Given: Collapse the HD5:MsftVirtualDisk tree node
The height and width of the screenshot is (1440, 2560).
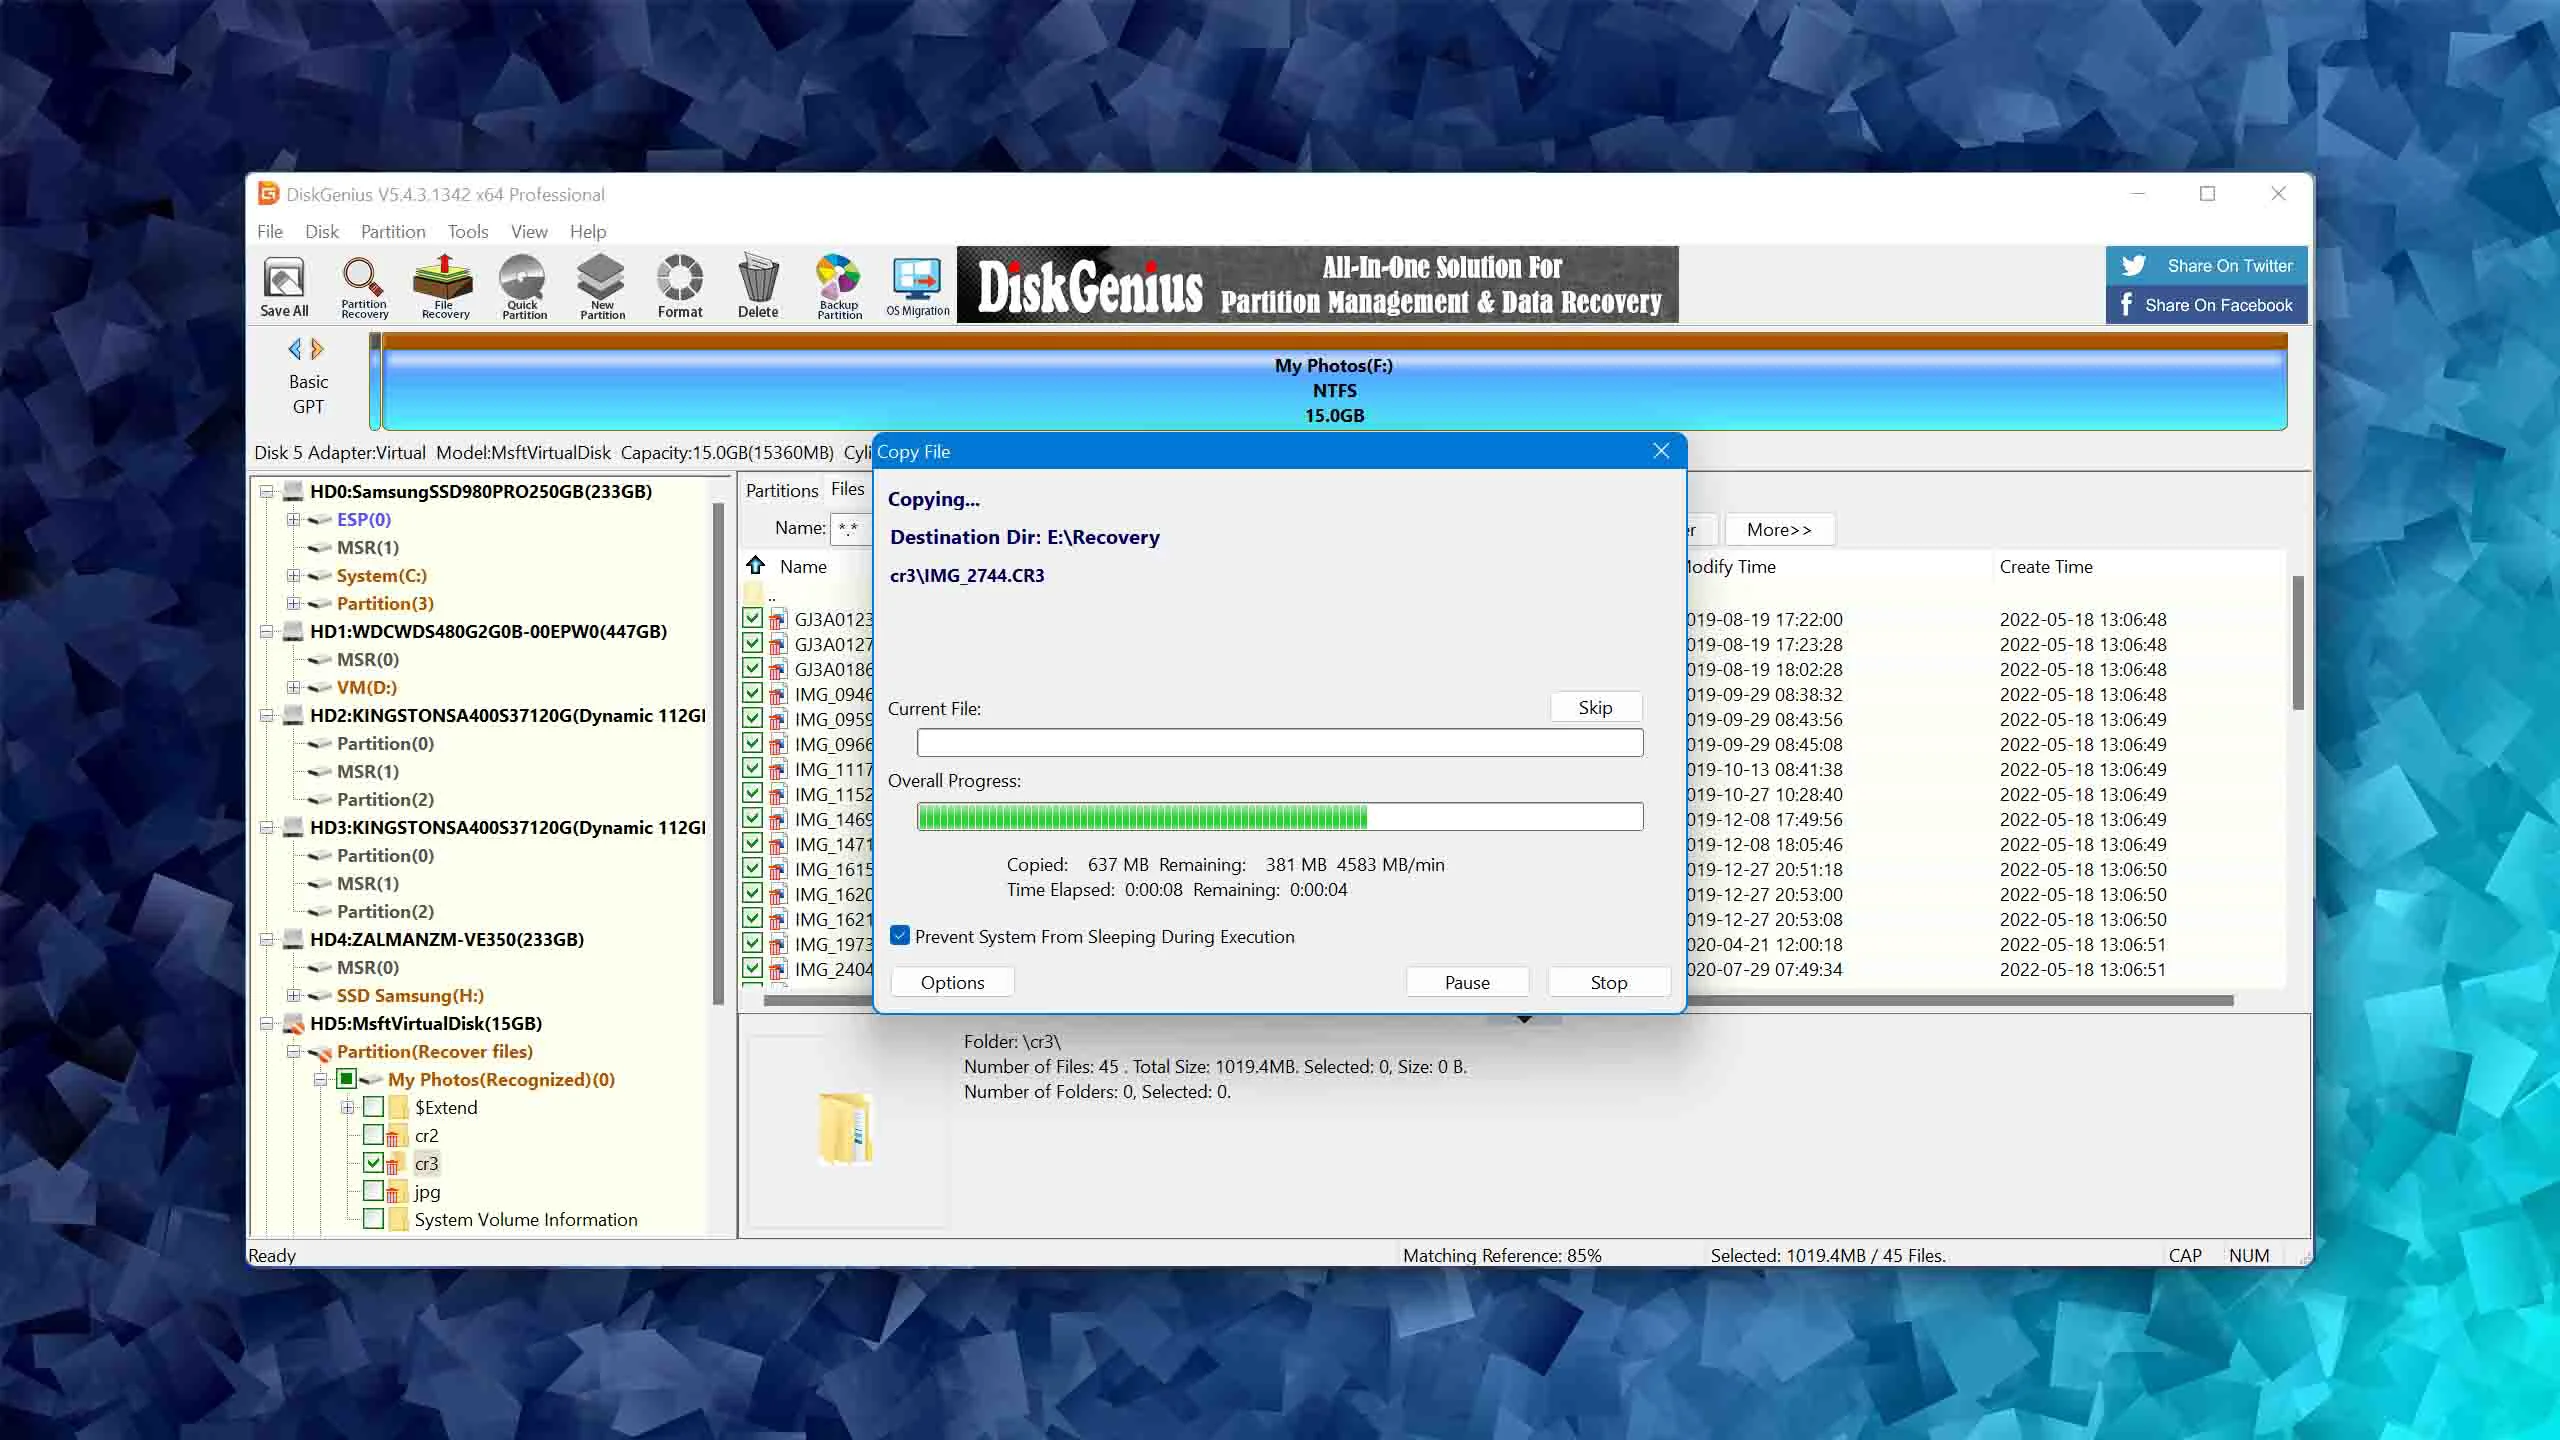Looking at the screenshot, I should (x=266, y=1023).
